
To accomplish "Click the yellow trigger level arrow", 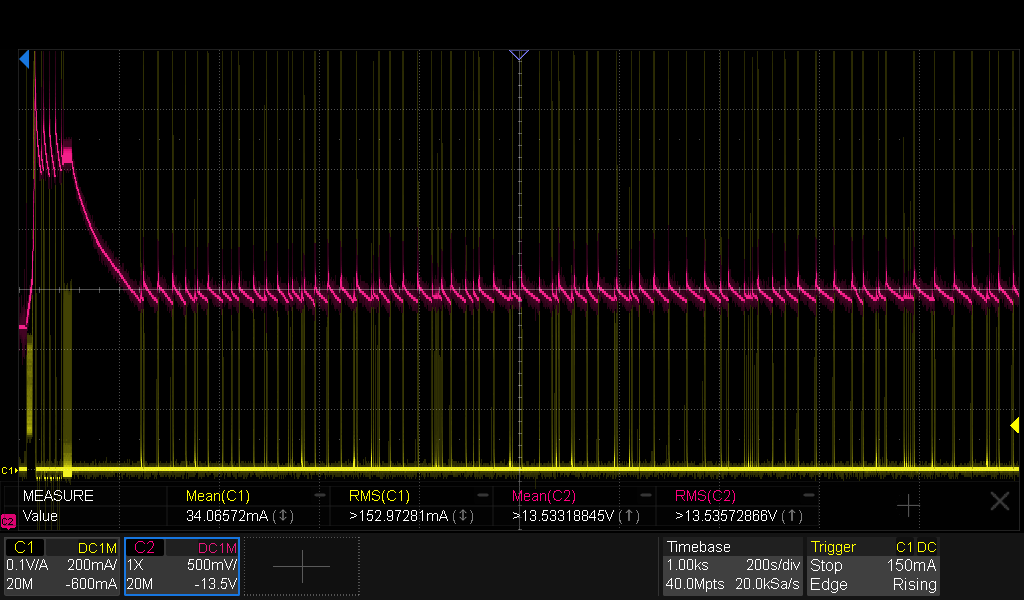I will tap(1014, 426).
